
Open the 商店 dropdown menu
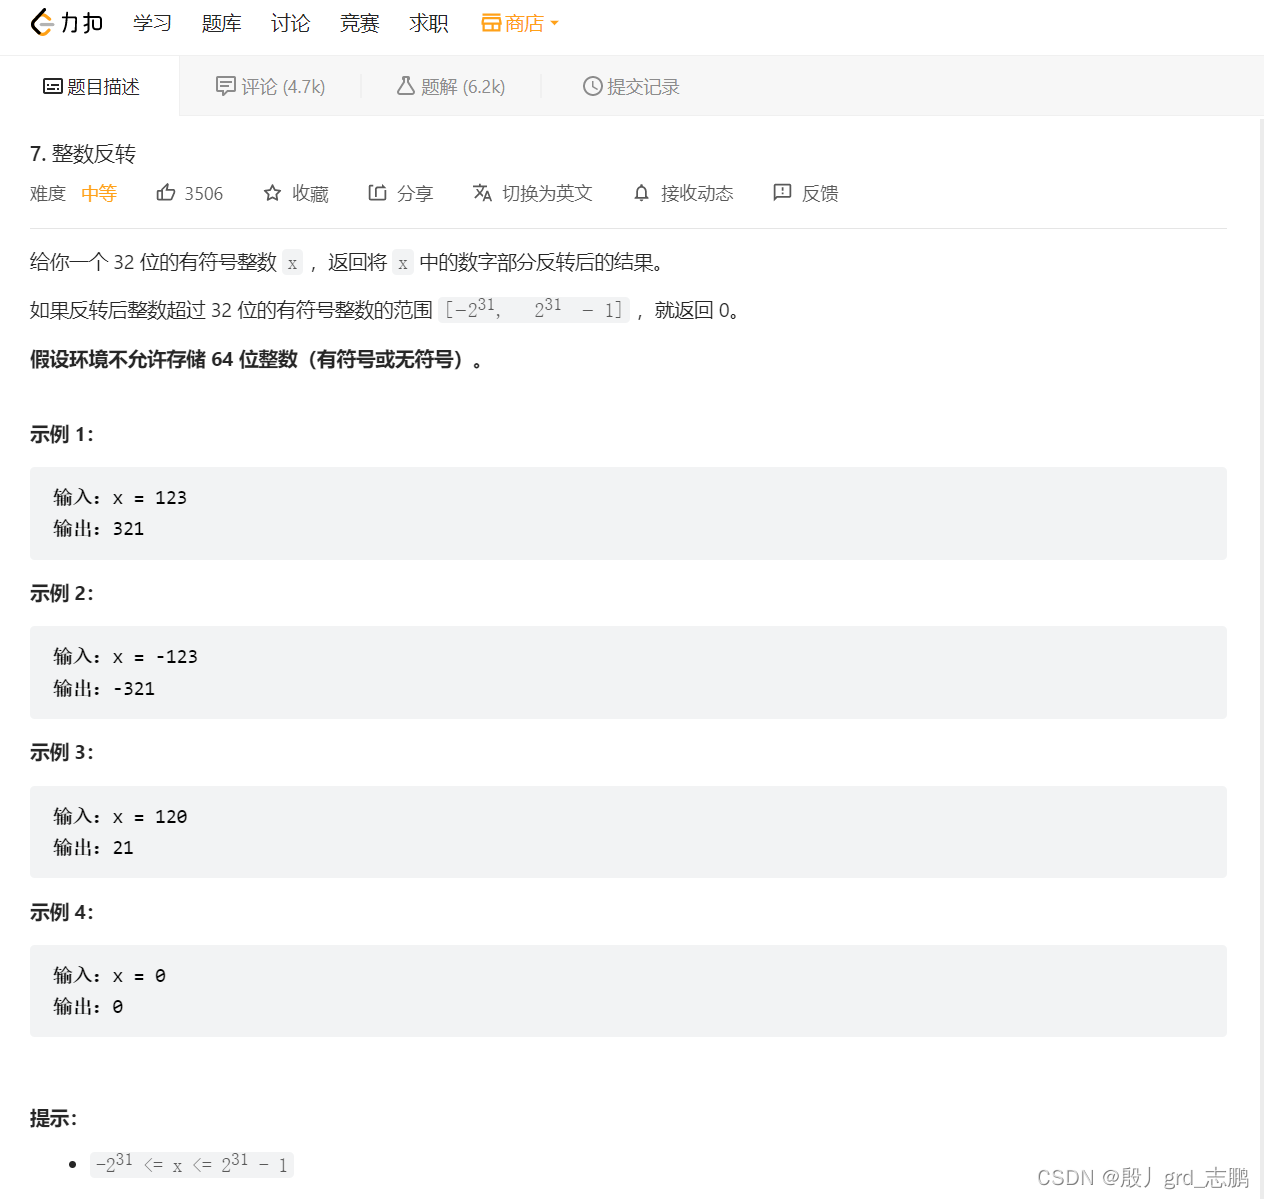tap(518, 22)
